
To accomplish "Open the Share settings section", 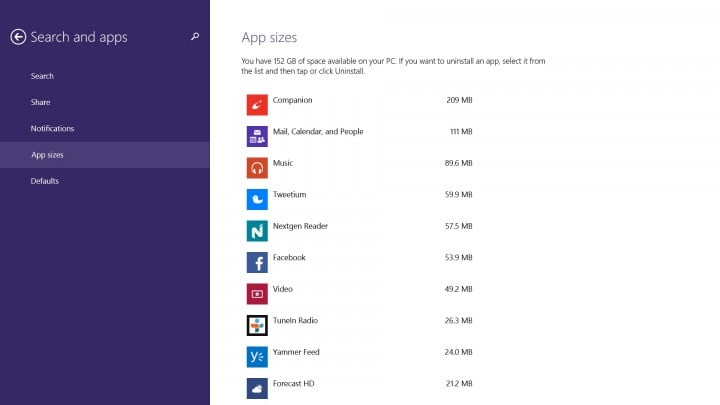I will pyautogui.click(x=105, y=102).
